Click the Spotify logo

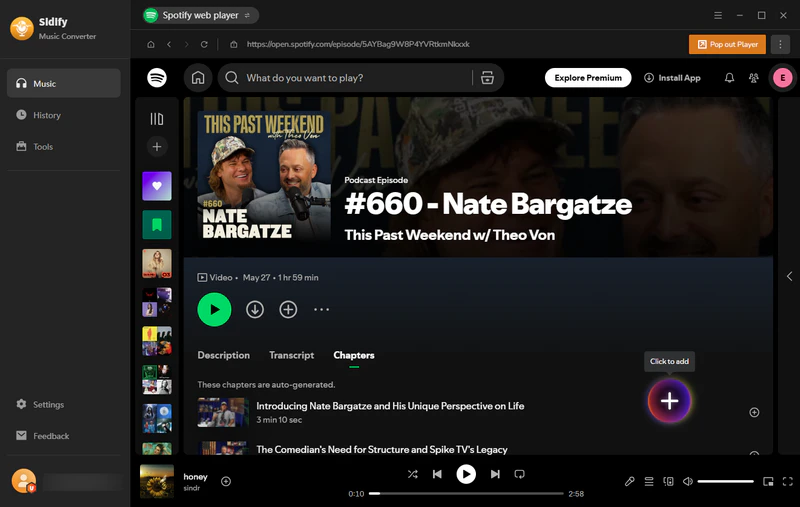(157, 78)
